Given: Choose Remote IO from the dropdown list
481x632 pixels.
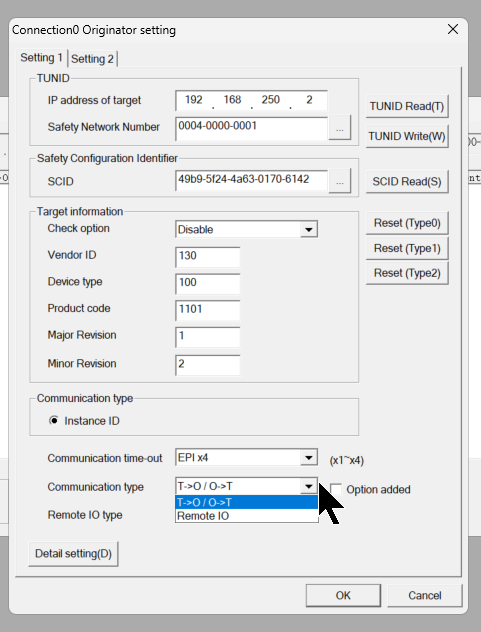Looking at the screenshot, I should point(247,516).
